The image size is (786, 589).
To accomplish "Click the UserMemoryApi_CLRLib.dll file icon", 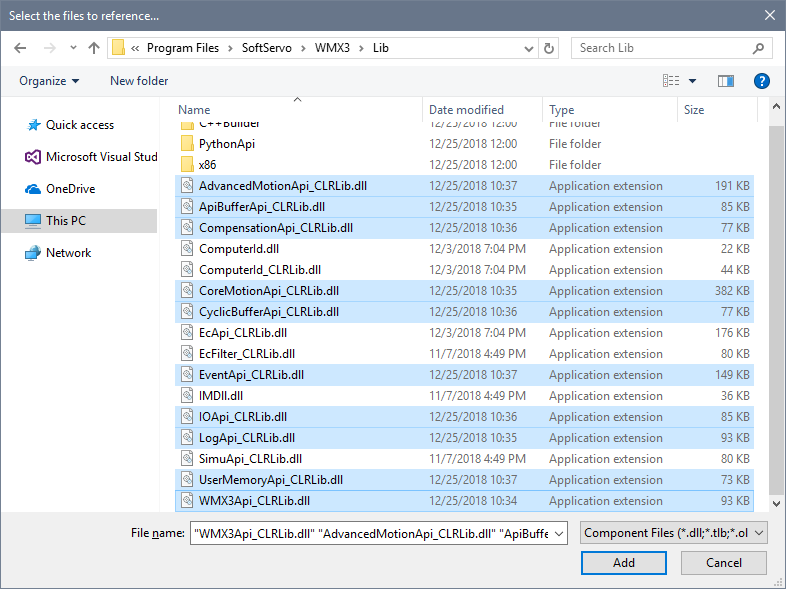I will click(187, 480).
